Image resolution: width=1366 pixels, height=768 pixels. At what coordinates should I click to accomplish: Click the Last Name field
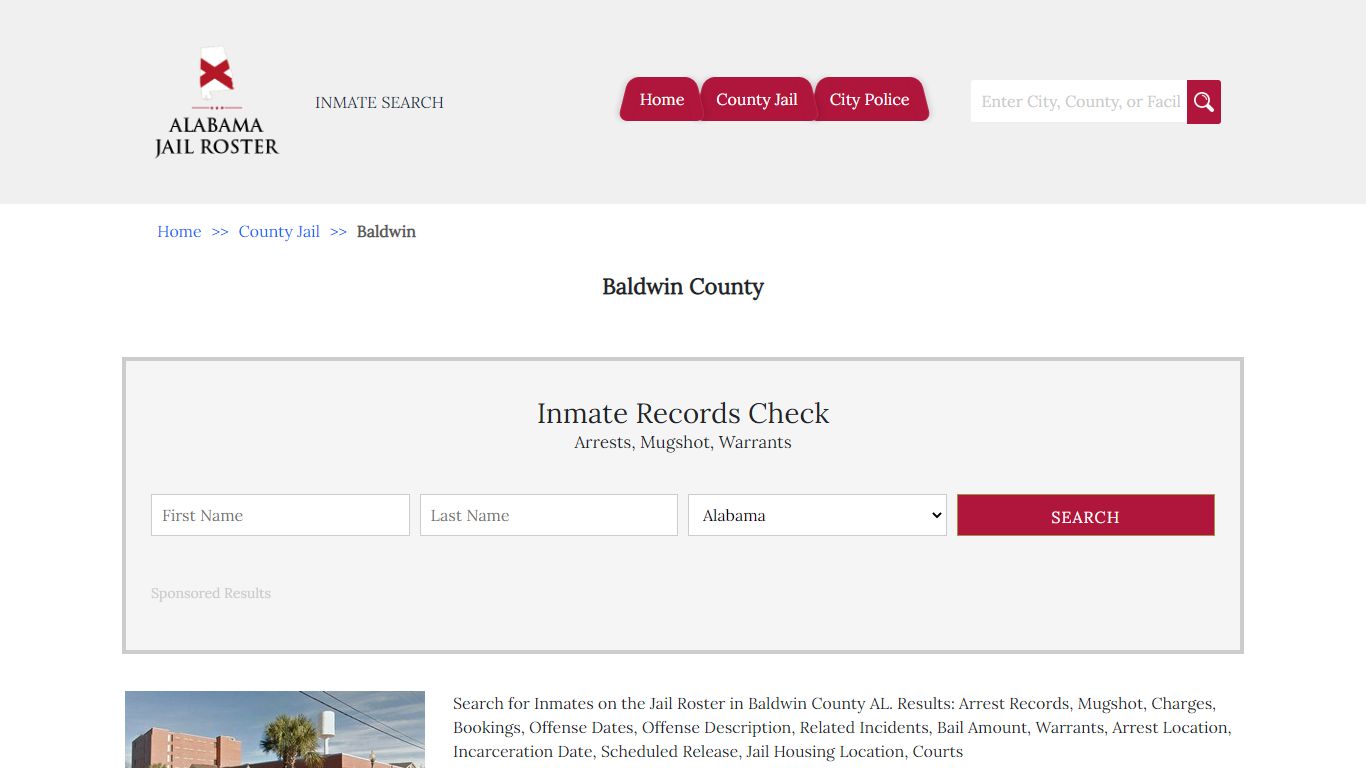coord(549,515)
